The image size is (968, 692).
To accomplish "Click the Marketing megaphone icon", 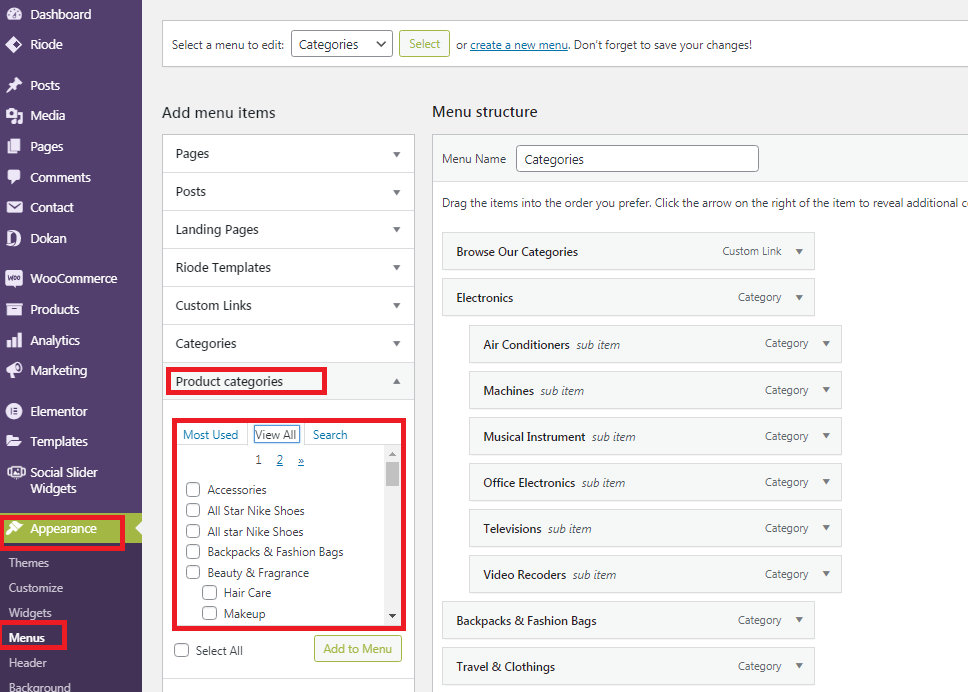I will click(x=14, y=370).
